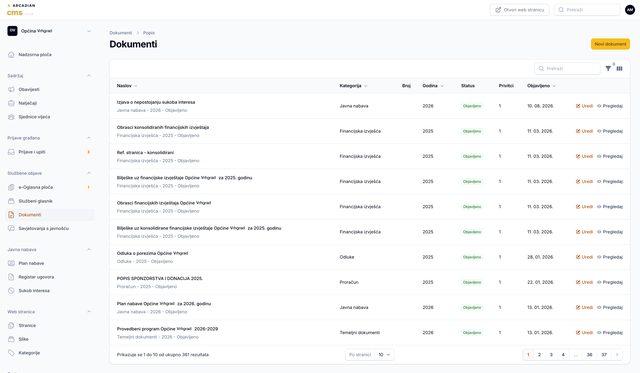Screen dimensions: 640x373
Task: Focus the documents table search field
Action: tap(567, 69)
